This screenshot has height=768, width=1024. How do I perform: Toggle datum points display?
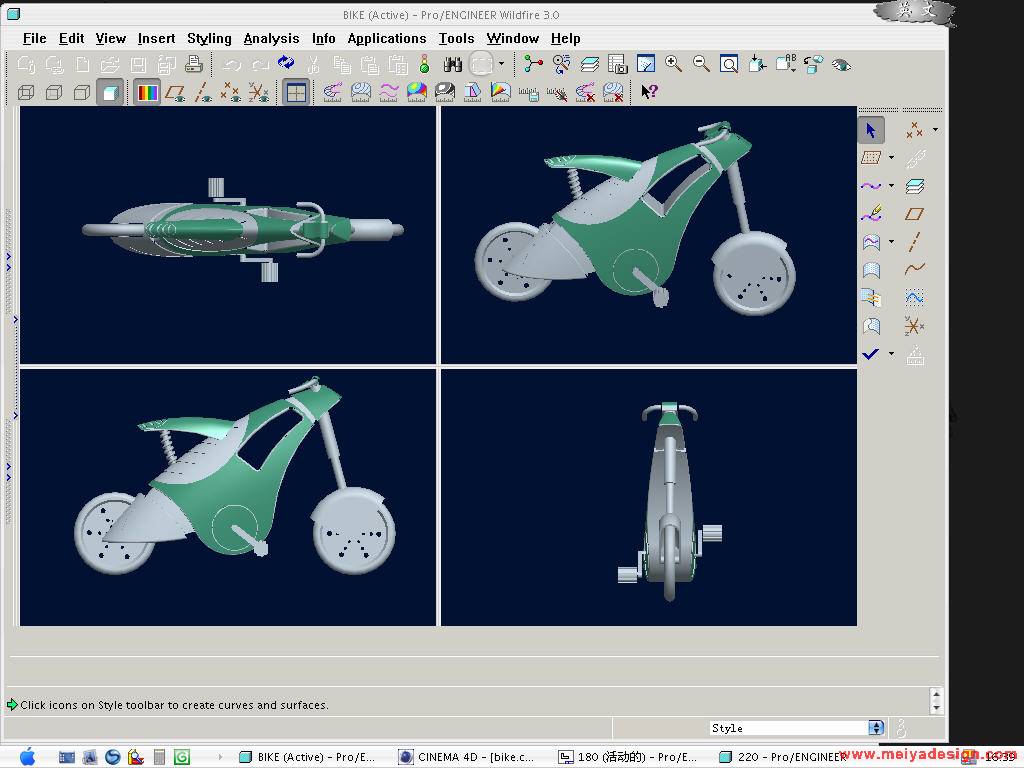click(x=231, y=92)
